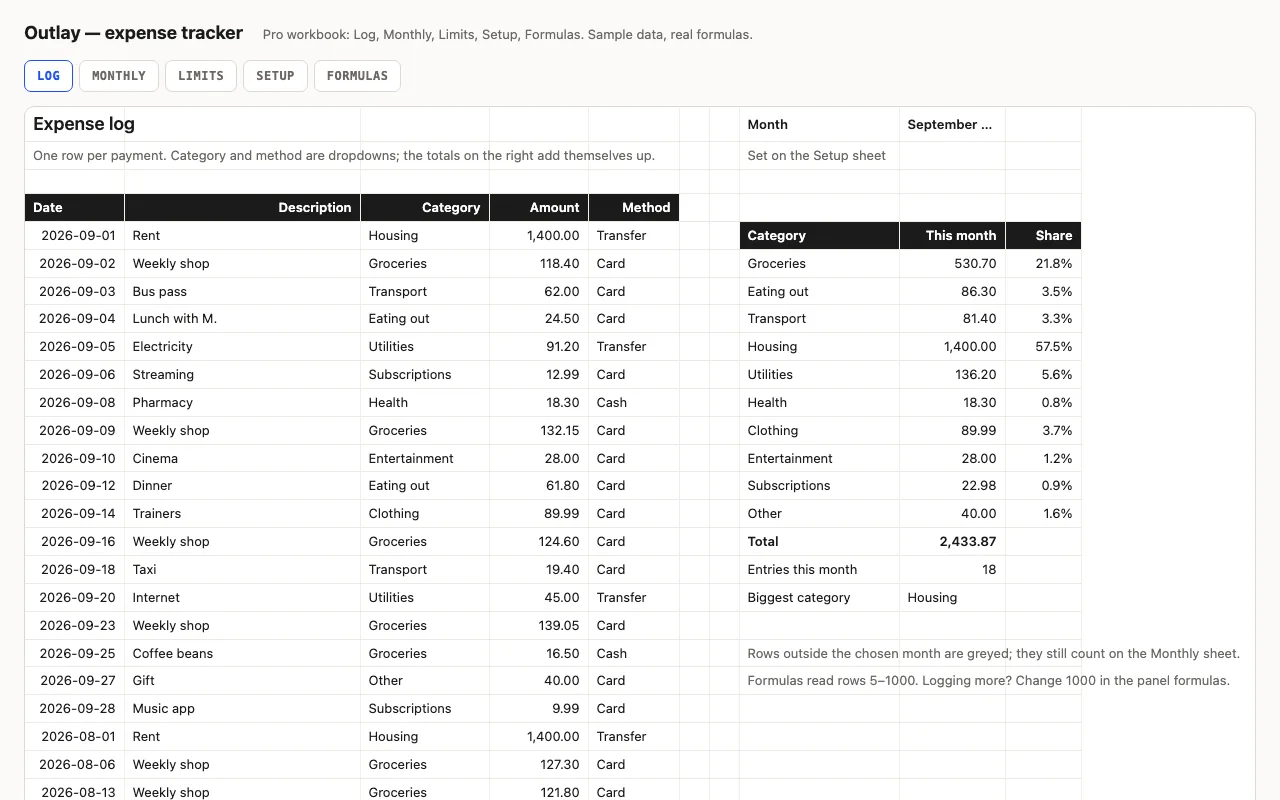
Task: Select the Method column header
Action: tap(634, 208)
